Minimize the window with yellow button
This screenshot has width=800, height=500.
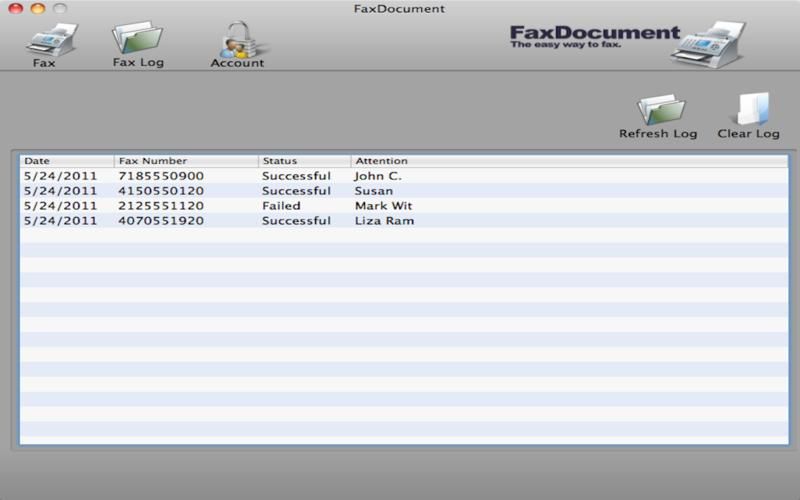[38, 8]
